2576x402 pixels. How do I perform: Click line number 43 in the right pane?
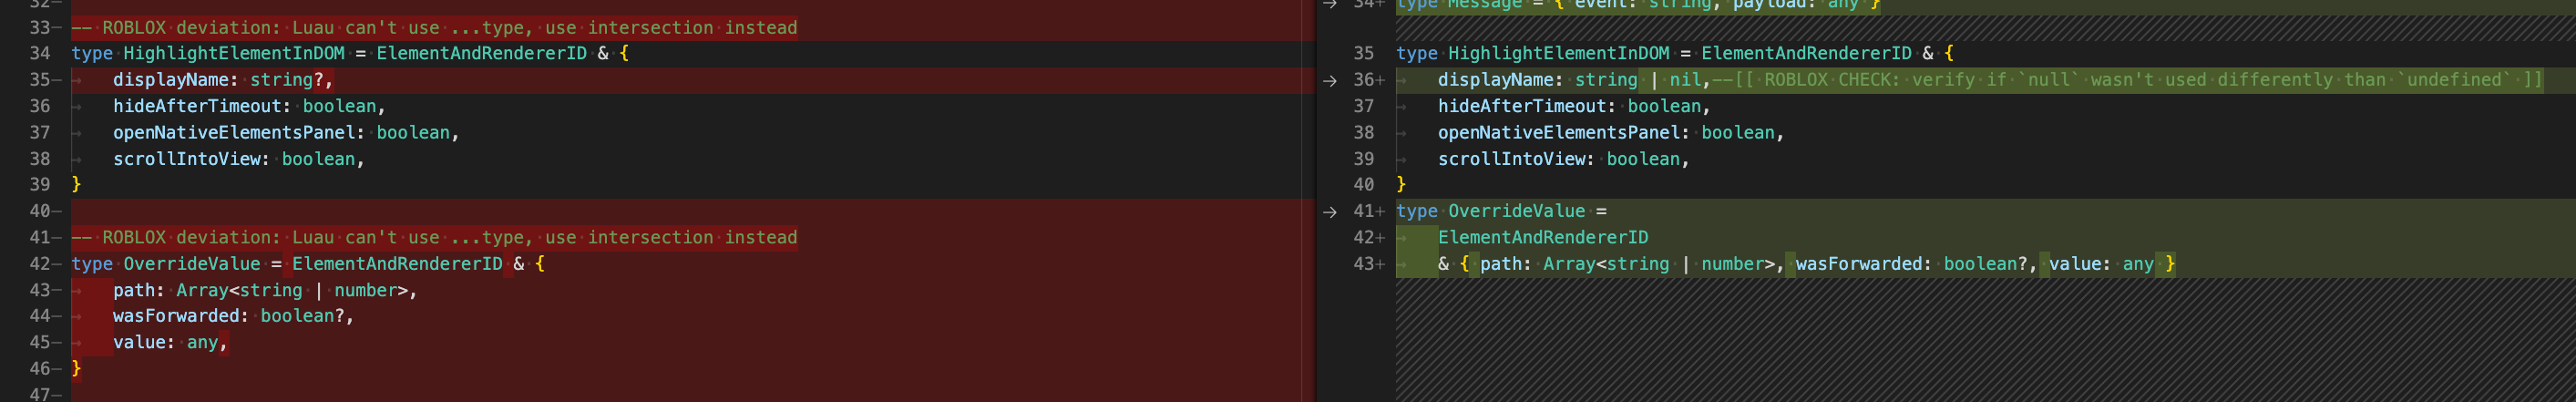pos(1363,265)
